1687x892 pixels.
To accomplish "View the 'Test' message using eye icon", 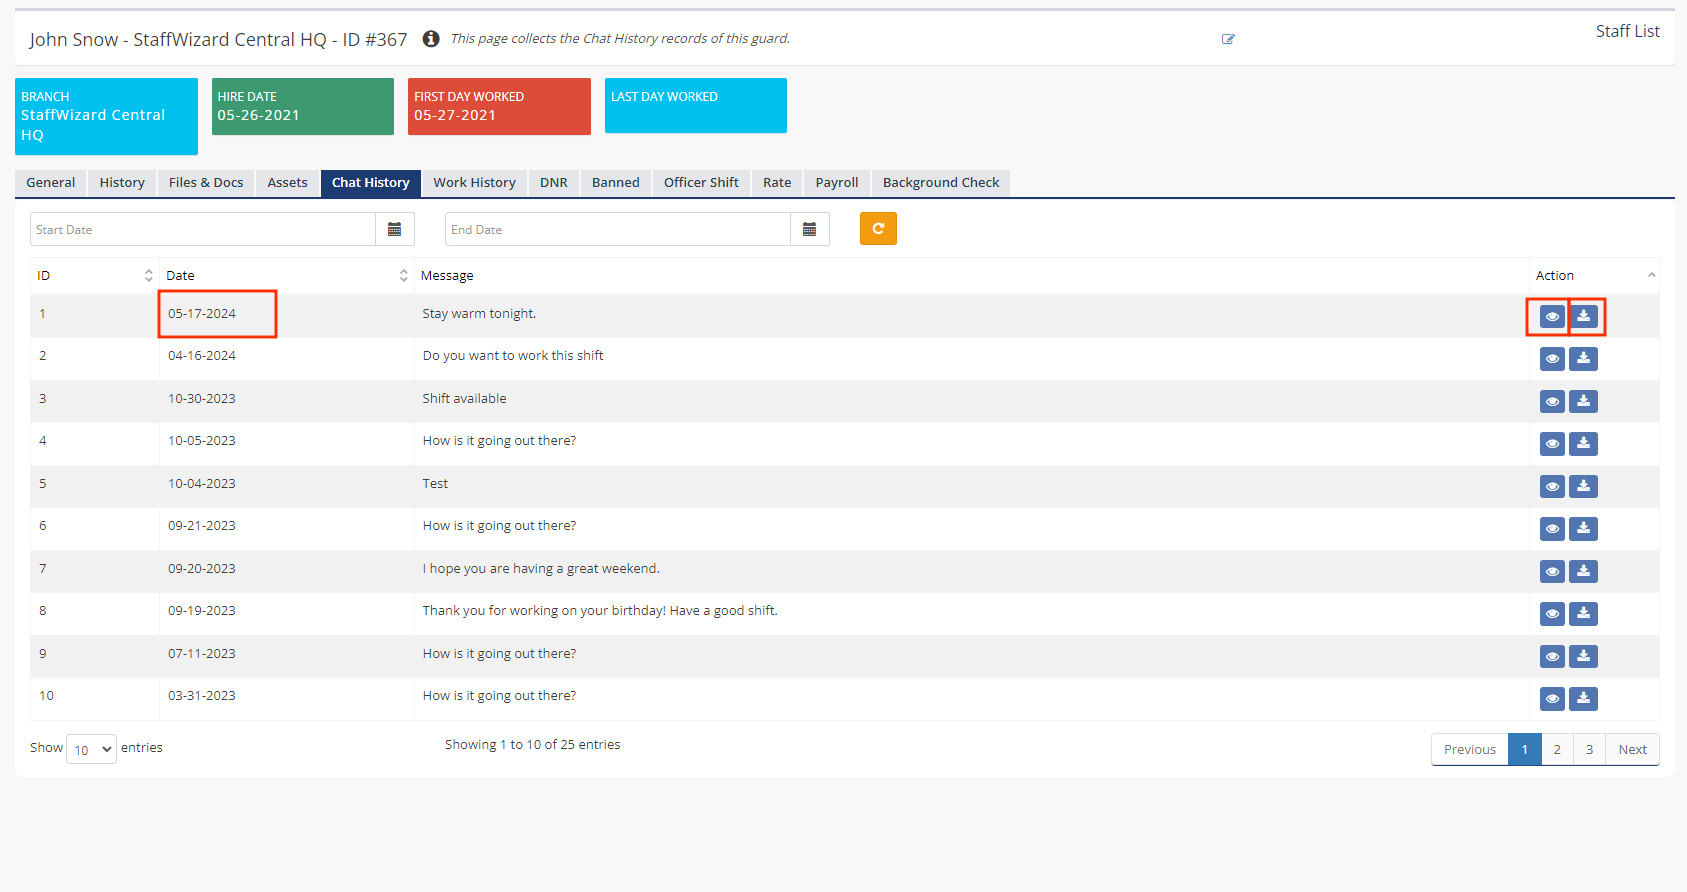I will [1552, 487].
